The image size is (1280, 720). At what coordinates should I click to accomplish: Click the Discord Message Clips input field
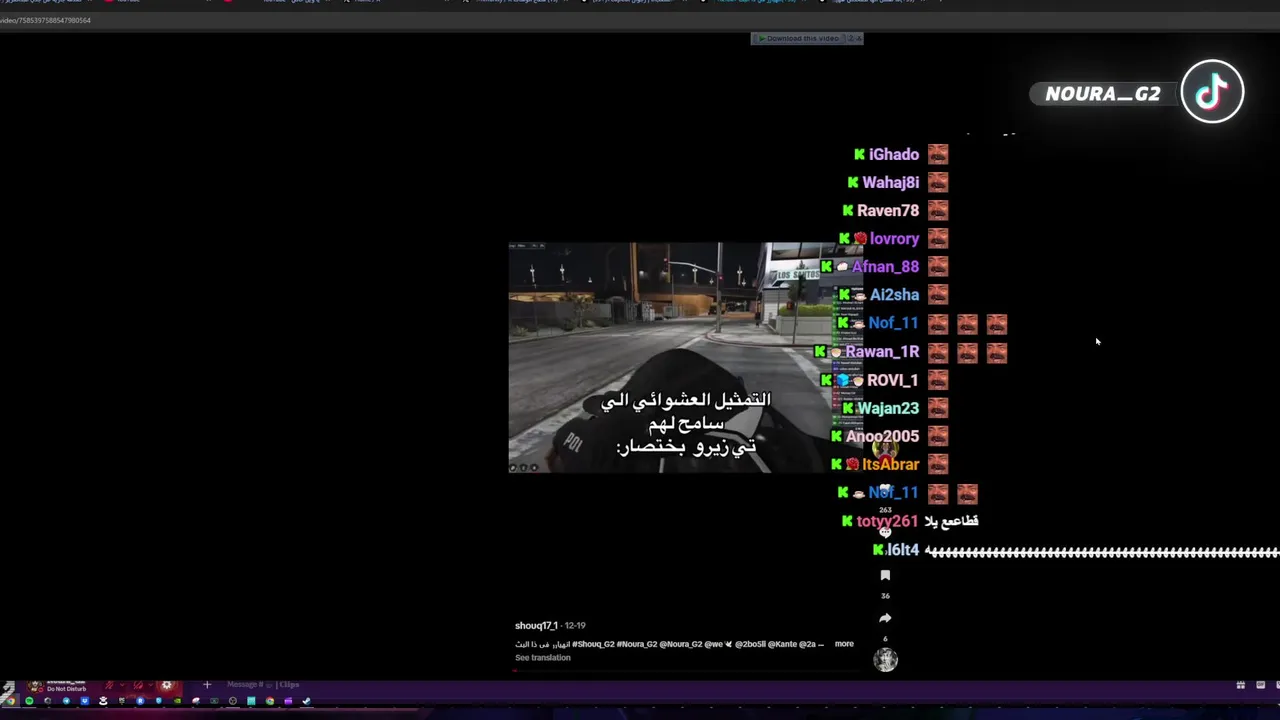click(263, 685)
